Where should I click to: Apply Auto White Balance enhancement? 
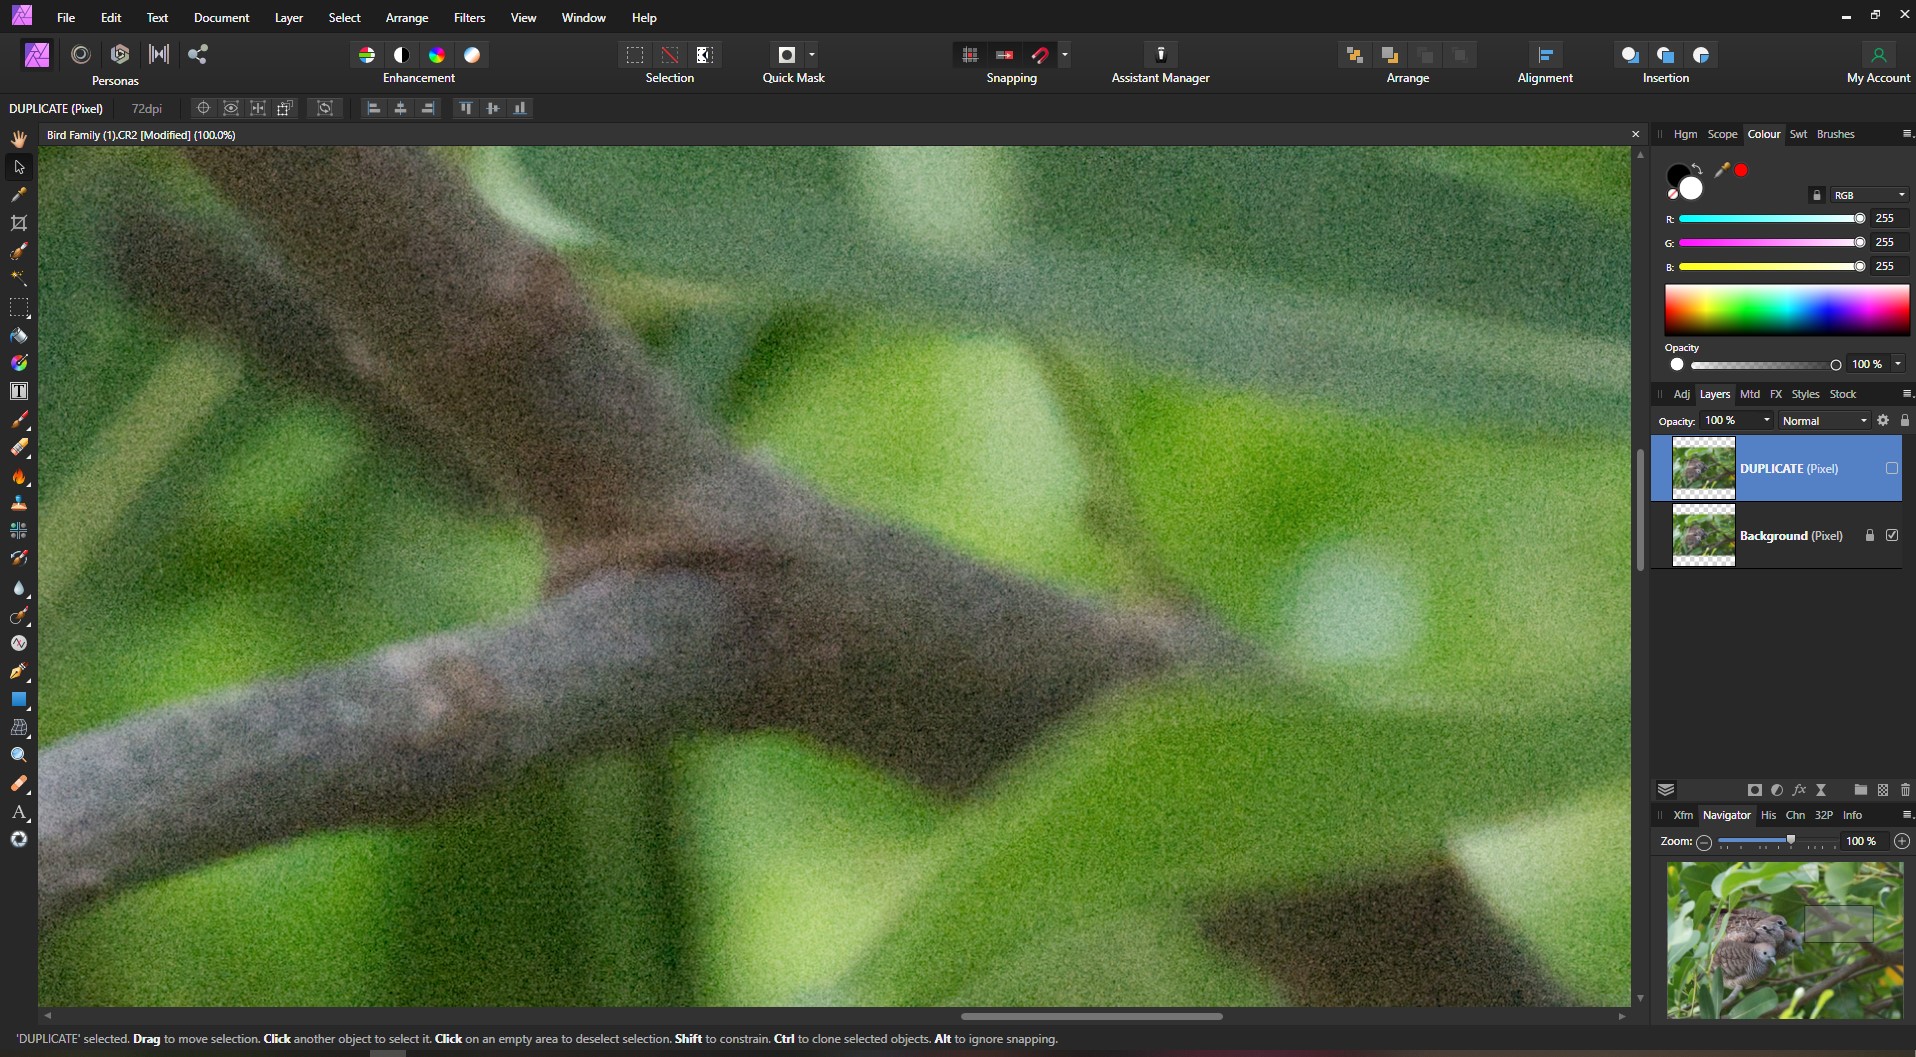472,55
